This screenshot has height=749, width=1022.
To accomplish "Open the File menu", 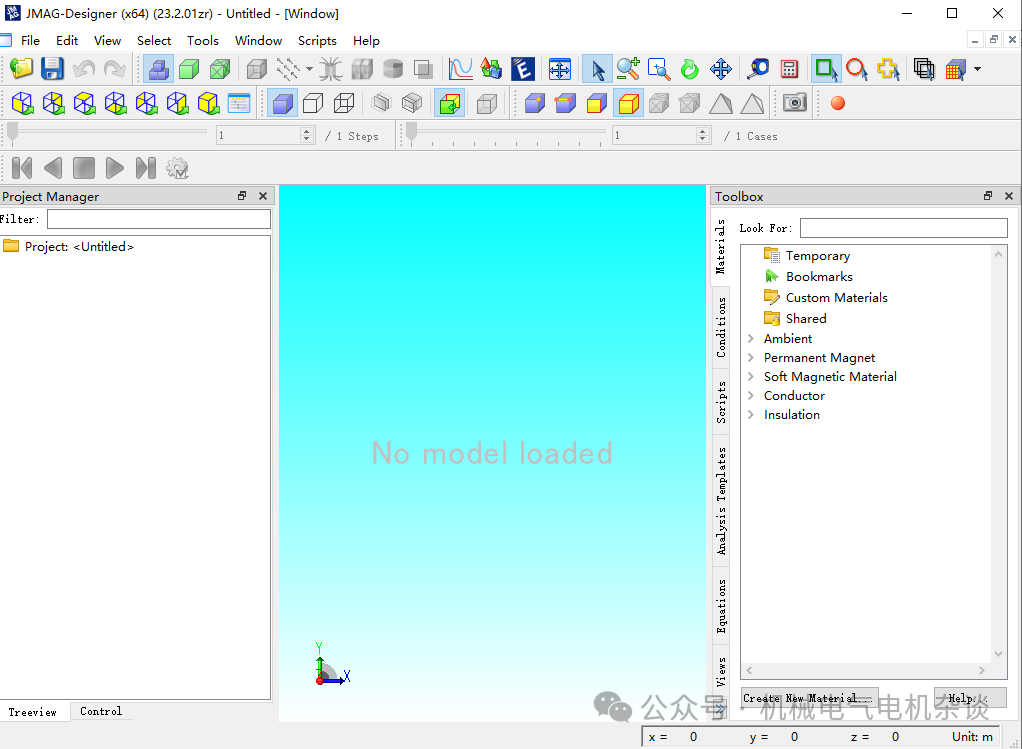I will coord(30,40).
